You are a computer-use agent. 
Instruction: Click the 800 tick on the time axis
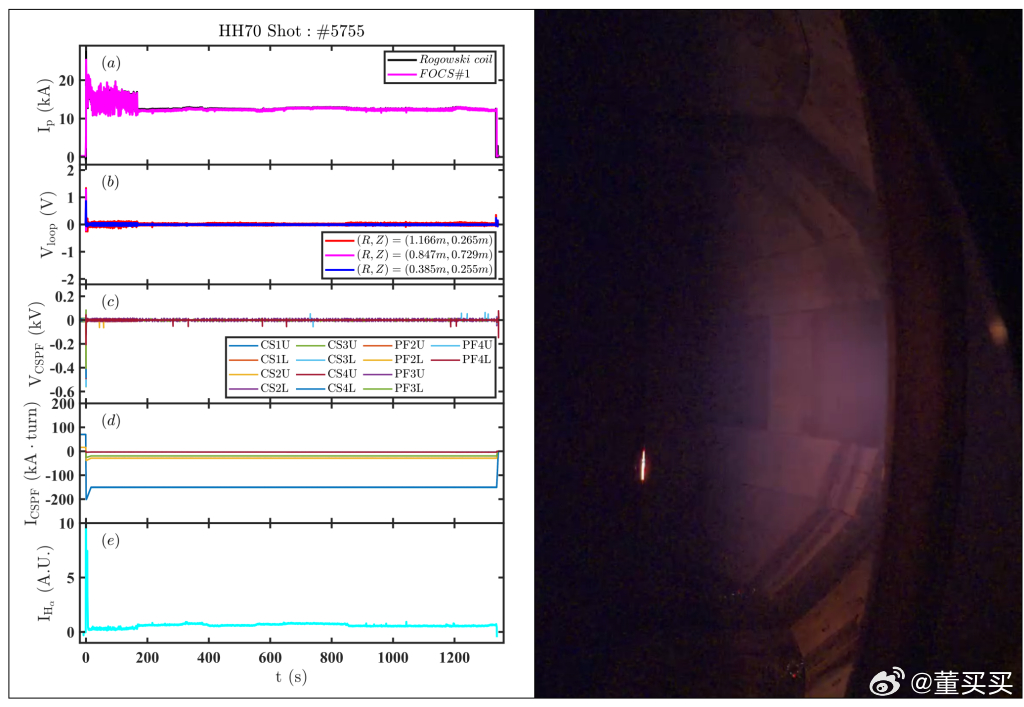[x=331, y=658]
